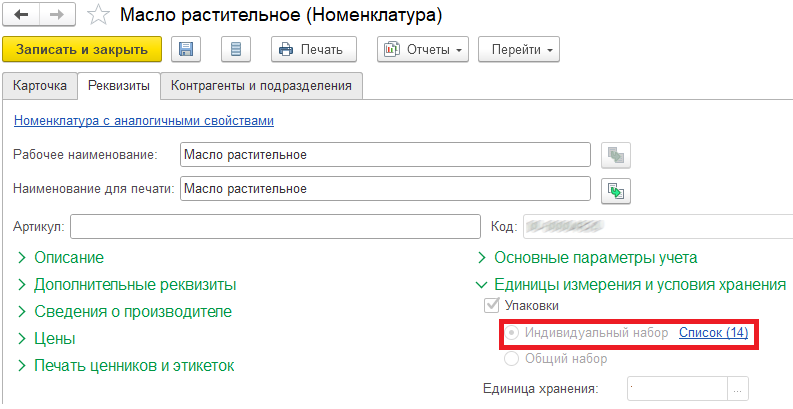Click the forward navigation arrow
This screenshot has height=409, width=793.
[57, 16]
